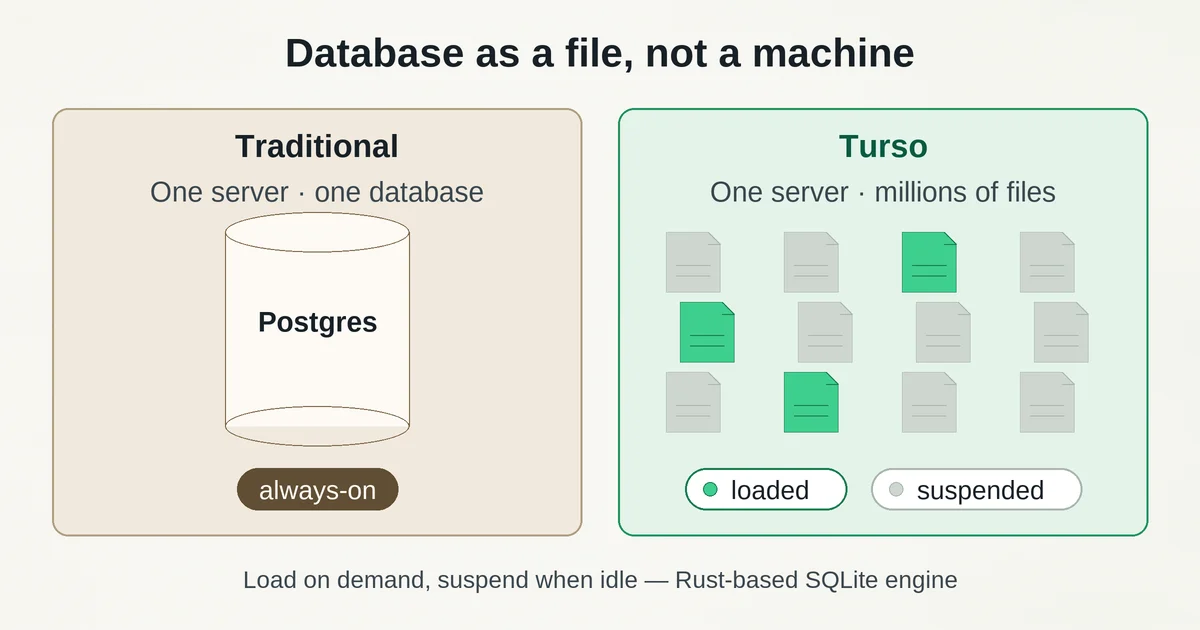Click the "Turso" heading
Viewport: 1200px width, 630px height.
pos(883,146)
